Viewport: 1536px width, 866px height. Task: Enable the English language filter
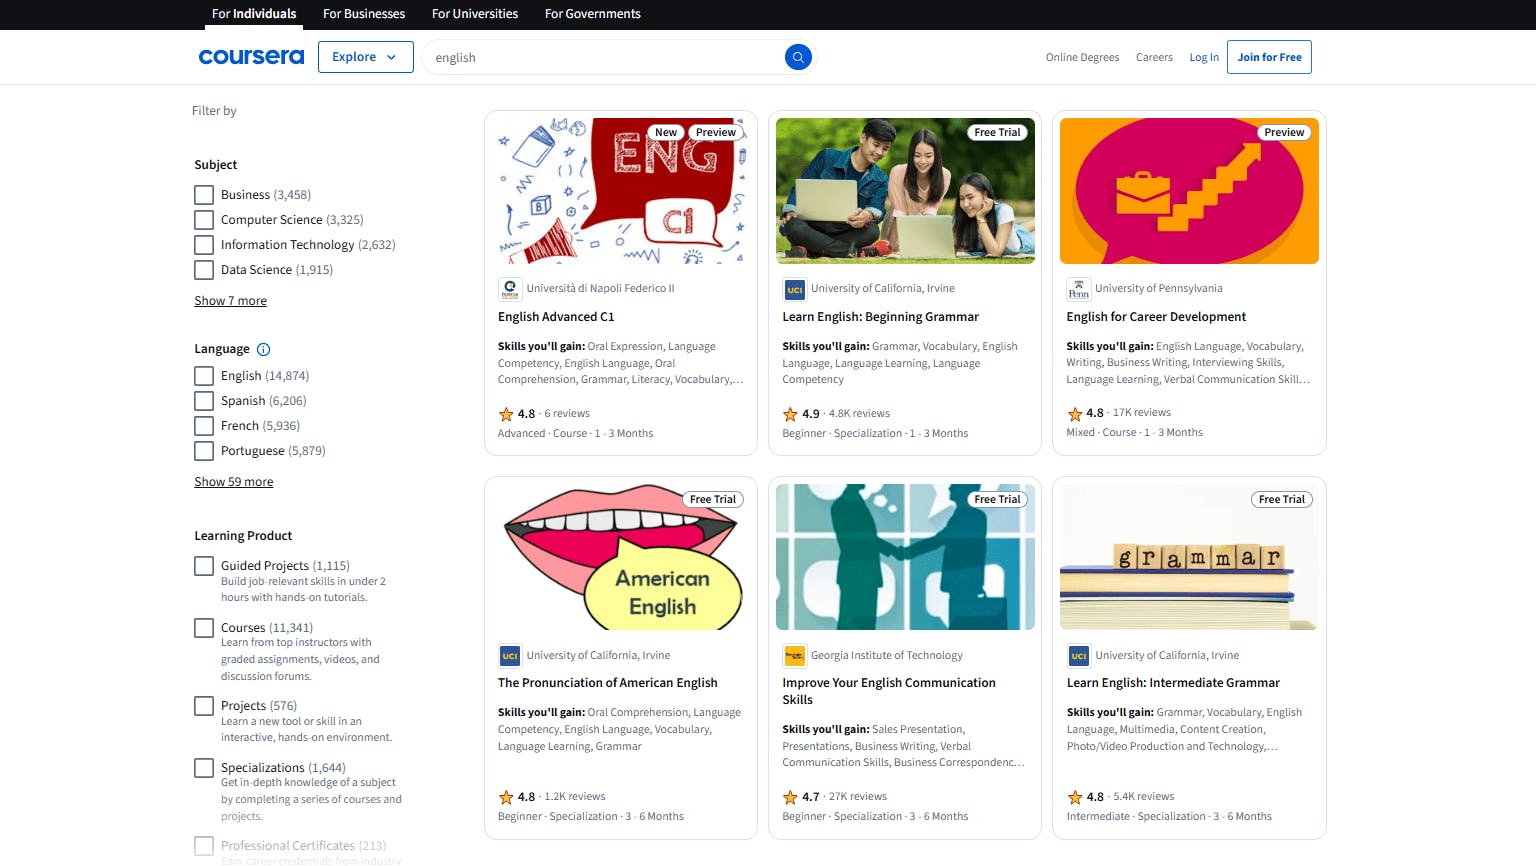pos(203,375)
